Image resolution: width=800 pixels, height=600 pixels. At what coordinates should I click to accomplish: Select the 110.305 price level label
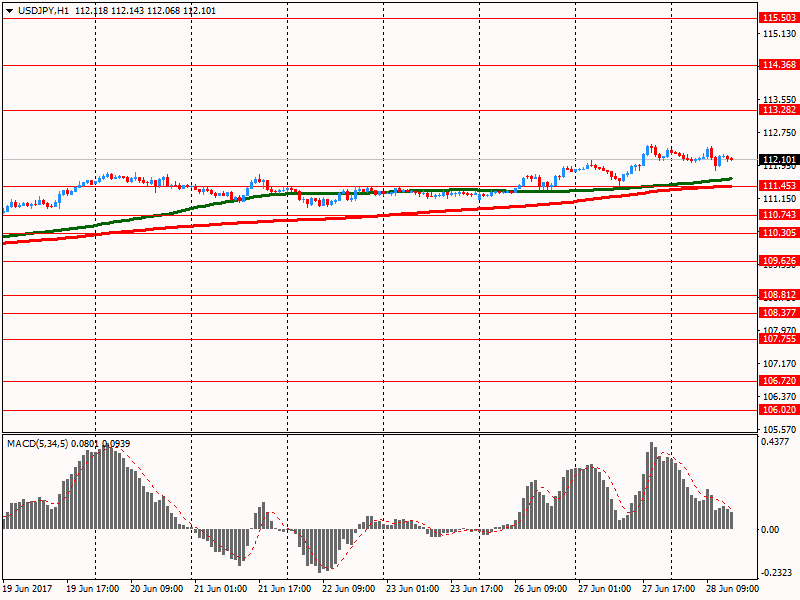[779, 233]
